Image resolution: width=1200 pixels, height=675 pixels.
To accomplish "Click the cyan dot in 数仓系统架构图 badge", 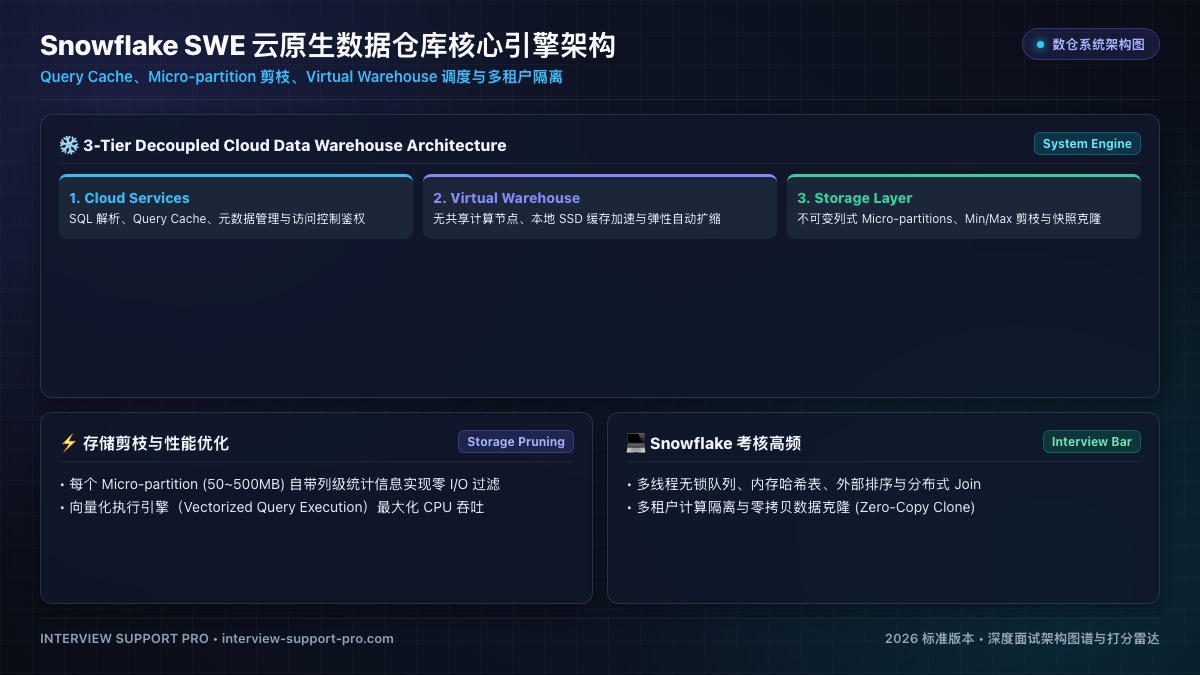I will pos(1040,44).
